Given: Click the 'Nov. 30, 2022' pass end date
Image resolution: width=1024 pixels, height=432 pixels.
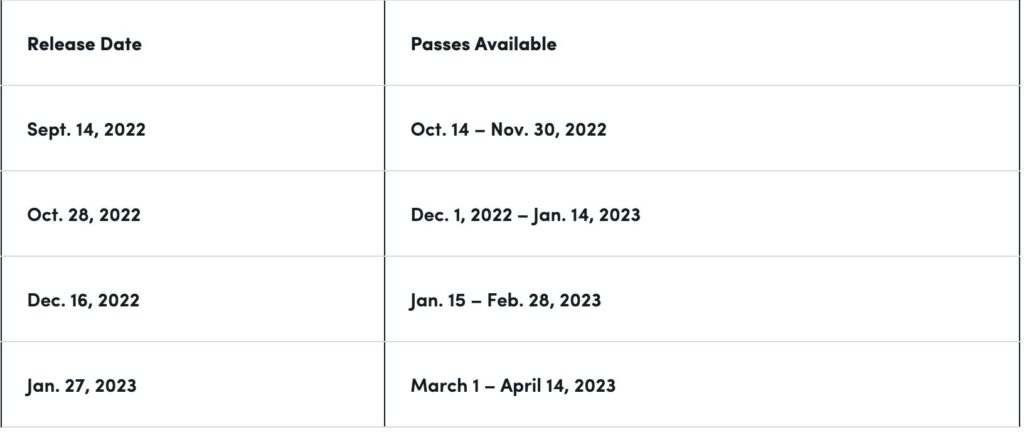Looking at the screenshot, I should (x=548, y=129).
